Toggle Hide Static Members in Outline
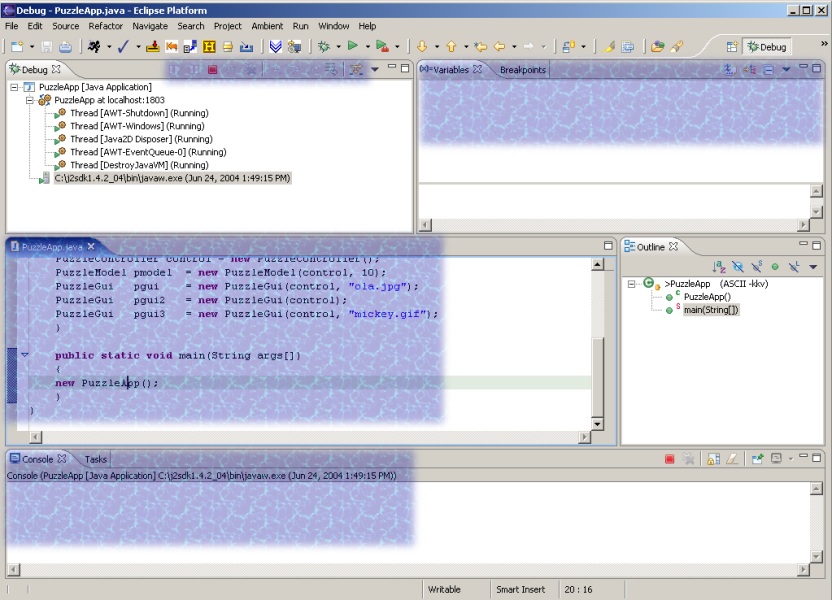The width and height of the screenshot is (832, 600). 756,267
